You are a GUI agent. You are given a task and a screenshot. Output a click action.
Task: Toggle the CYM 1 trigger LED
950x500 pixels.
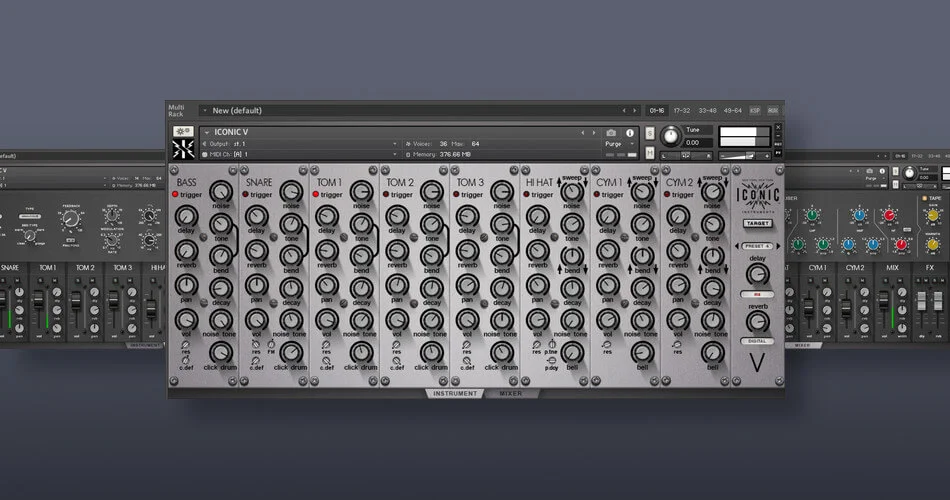point(597,195)
